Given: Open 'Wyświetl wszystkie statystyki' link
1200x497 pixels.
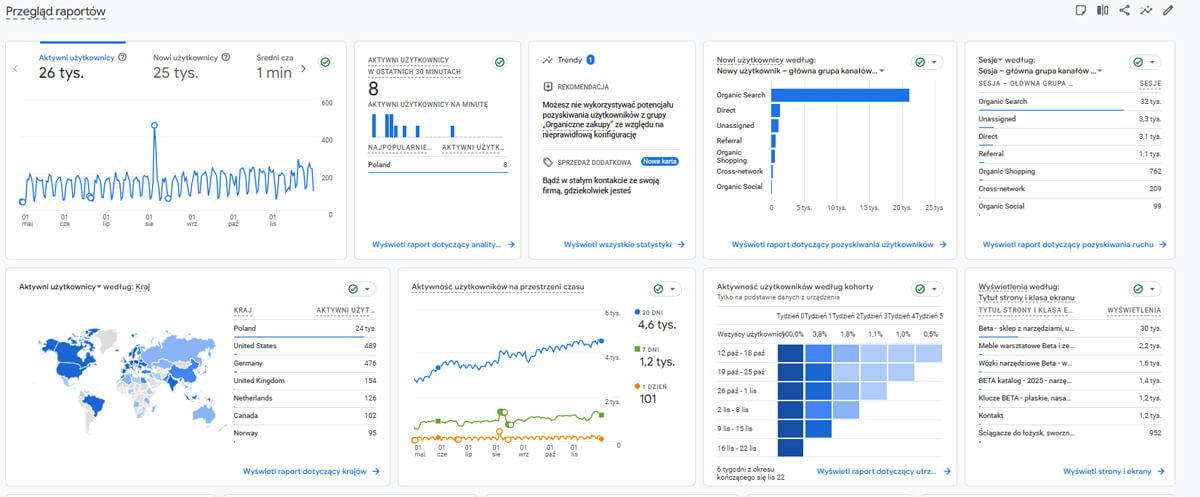Looking at the screenshot, I should point(624,244).
